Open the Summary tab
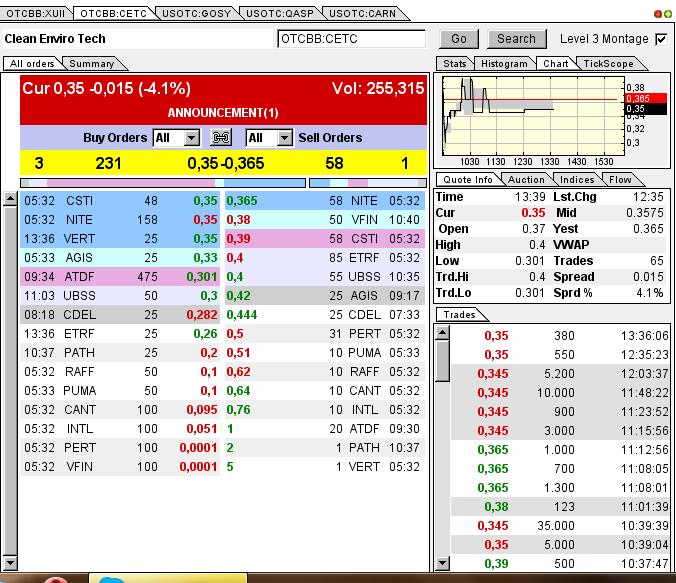Viewport: 676px width, 583px height. pos(91,63)
